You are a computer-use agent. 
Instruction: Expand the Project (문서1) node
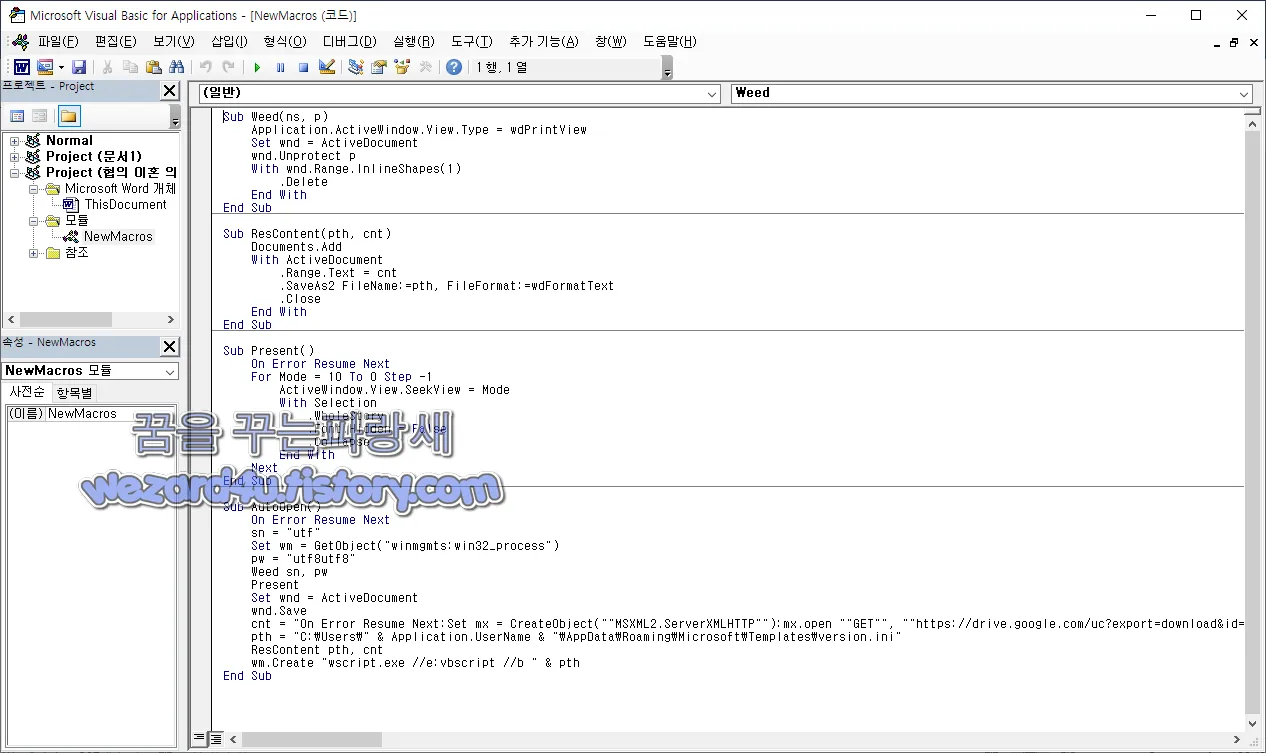(x=15, y=157)
